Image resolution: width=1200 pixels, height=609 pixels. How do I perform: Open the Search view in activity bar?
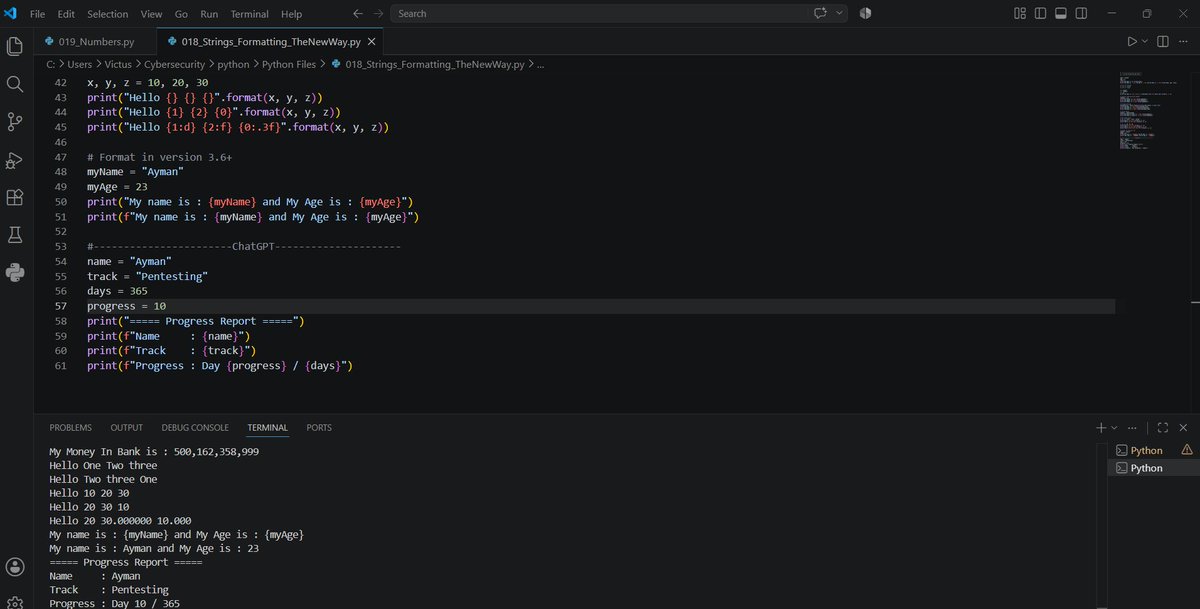point(15,84)
